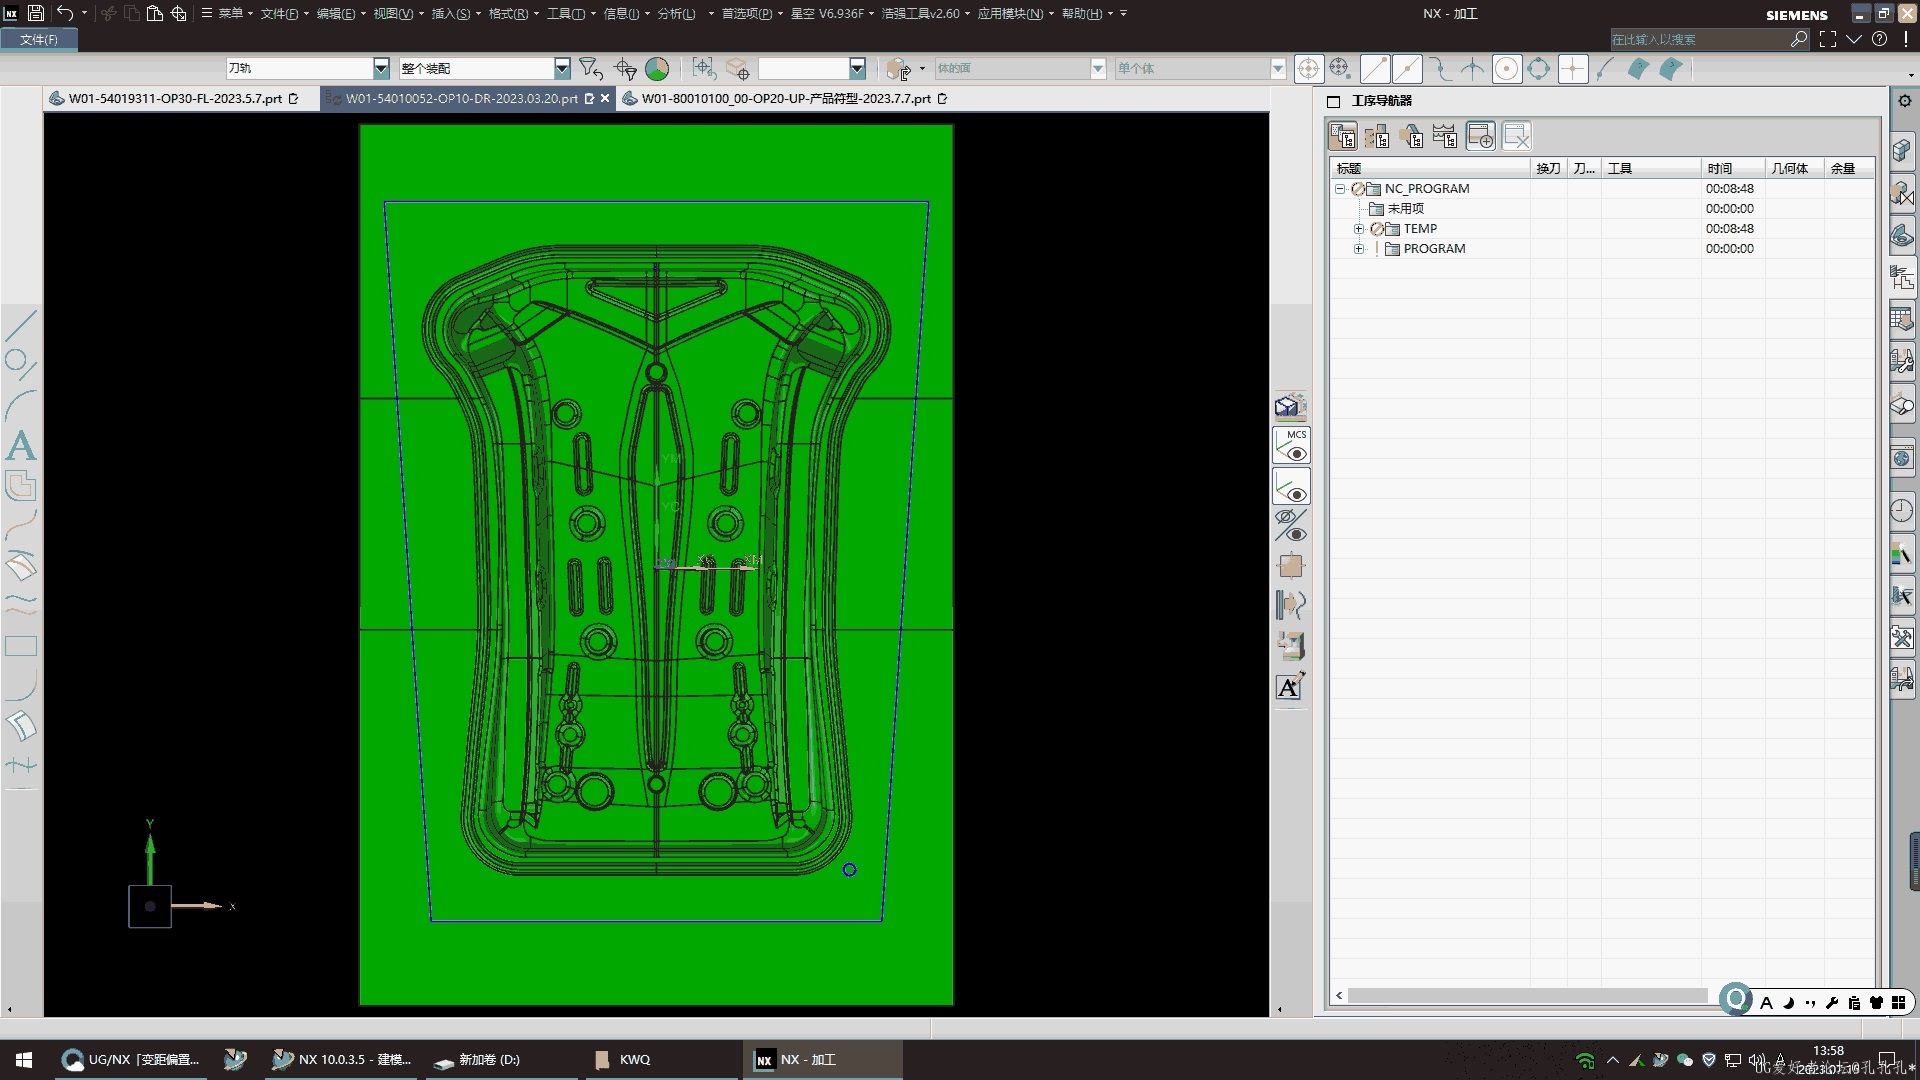Switch to Geometry view icon
This screenshot has height=1080, width=1920.
click(x=1411, y=136)
